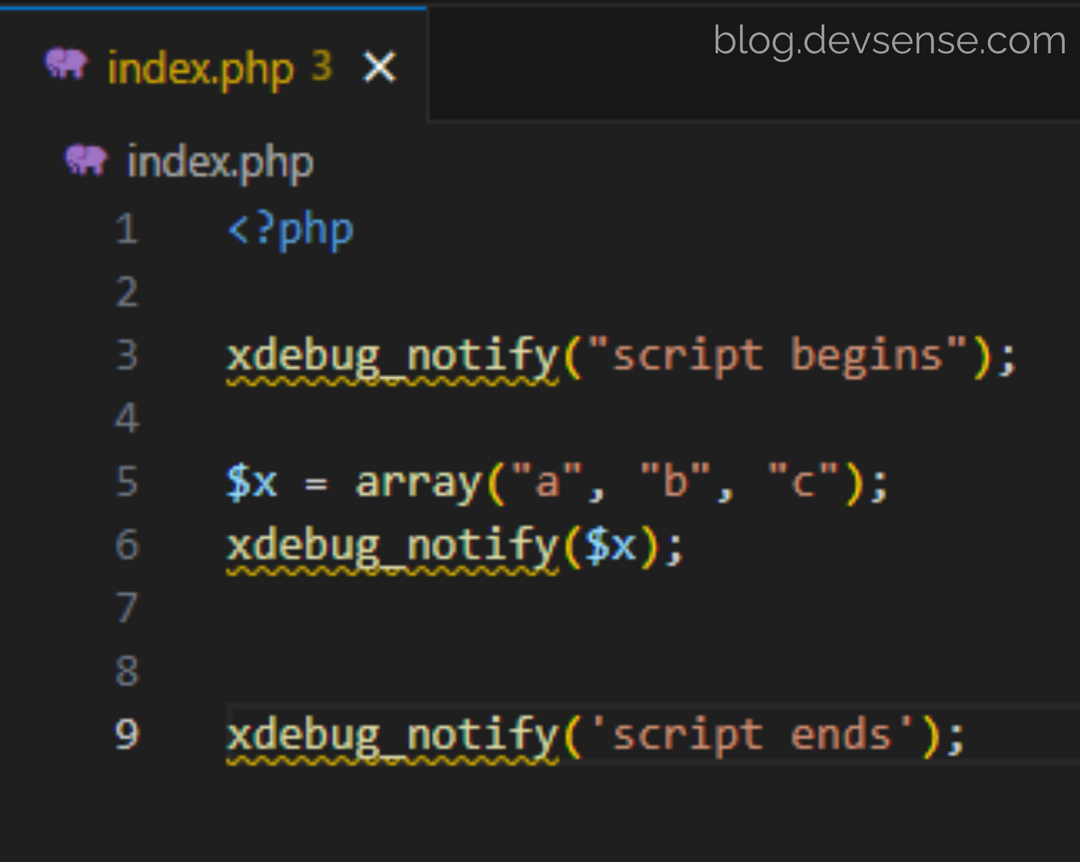The height and width of the screenshot is (862, 1080).
Task: Click xdebug_notify on line 3
Action: 392,356
